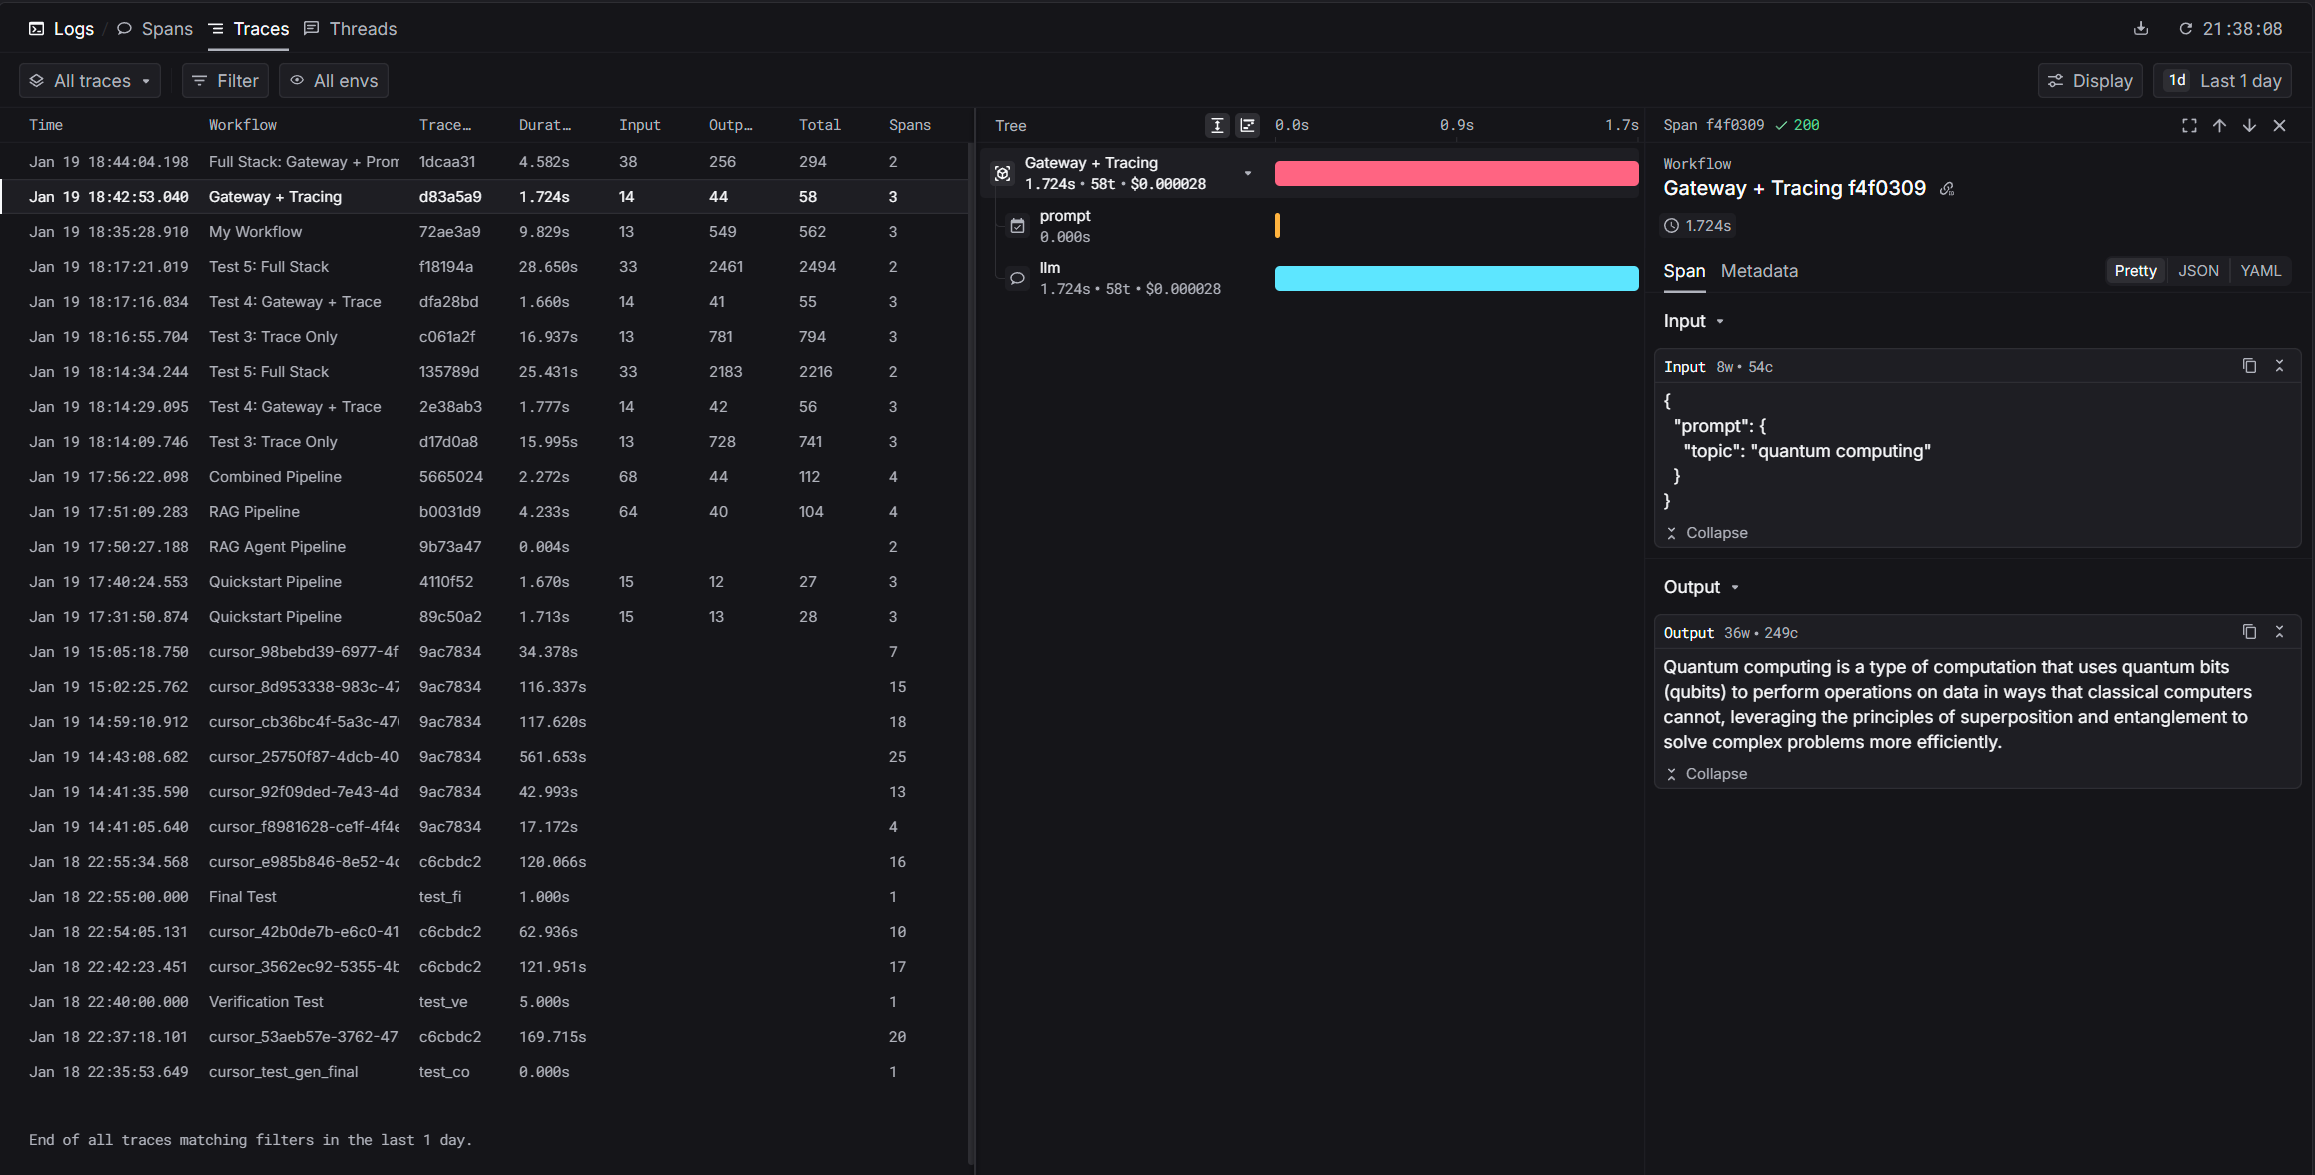Open the All traces dropdown
Image resolution: width=2315 pixels, height=1175 pixels.
[90, 81]
